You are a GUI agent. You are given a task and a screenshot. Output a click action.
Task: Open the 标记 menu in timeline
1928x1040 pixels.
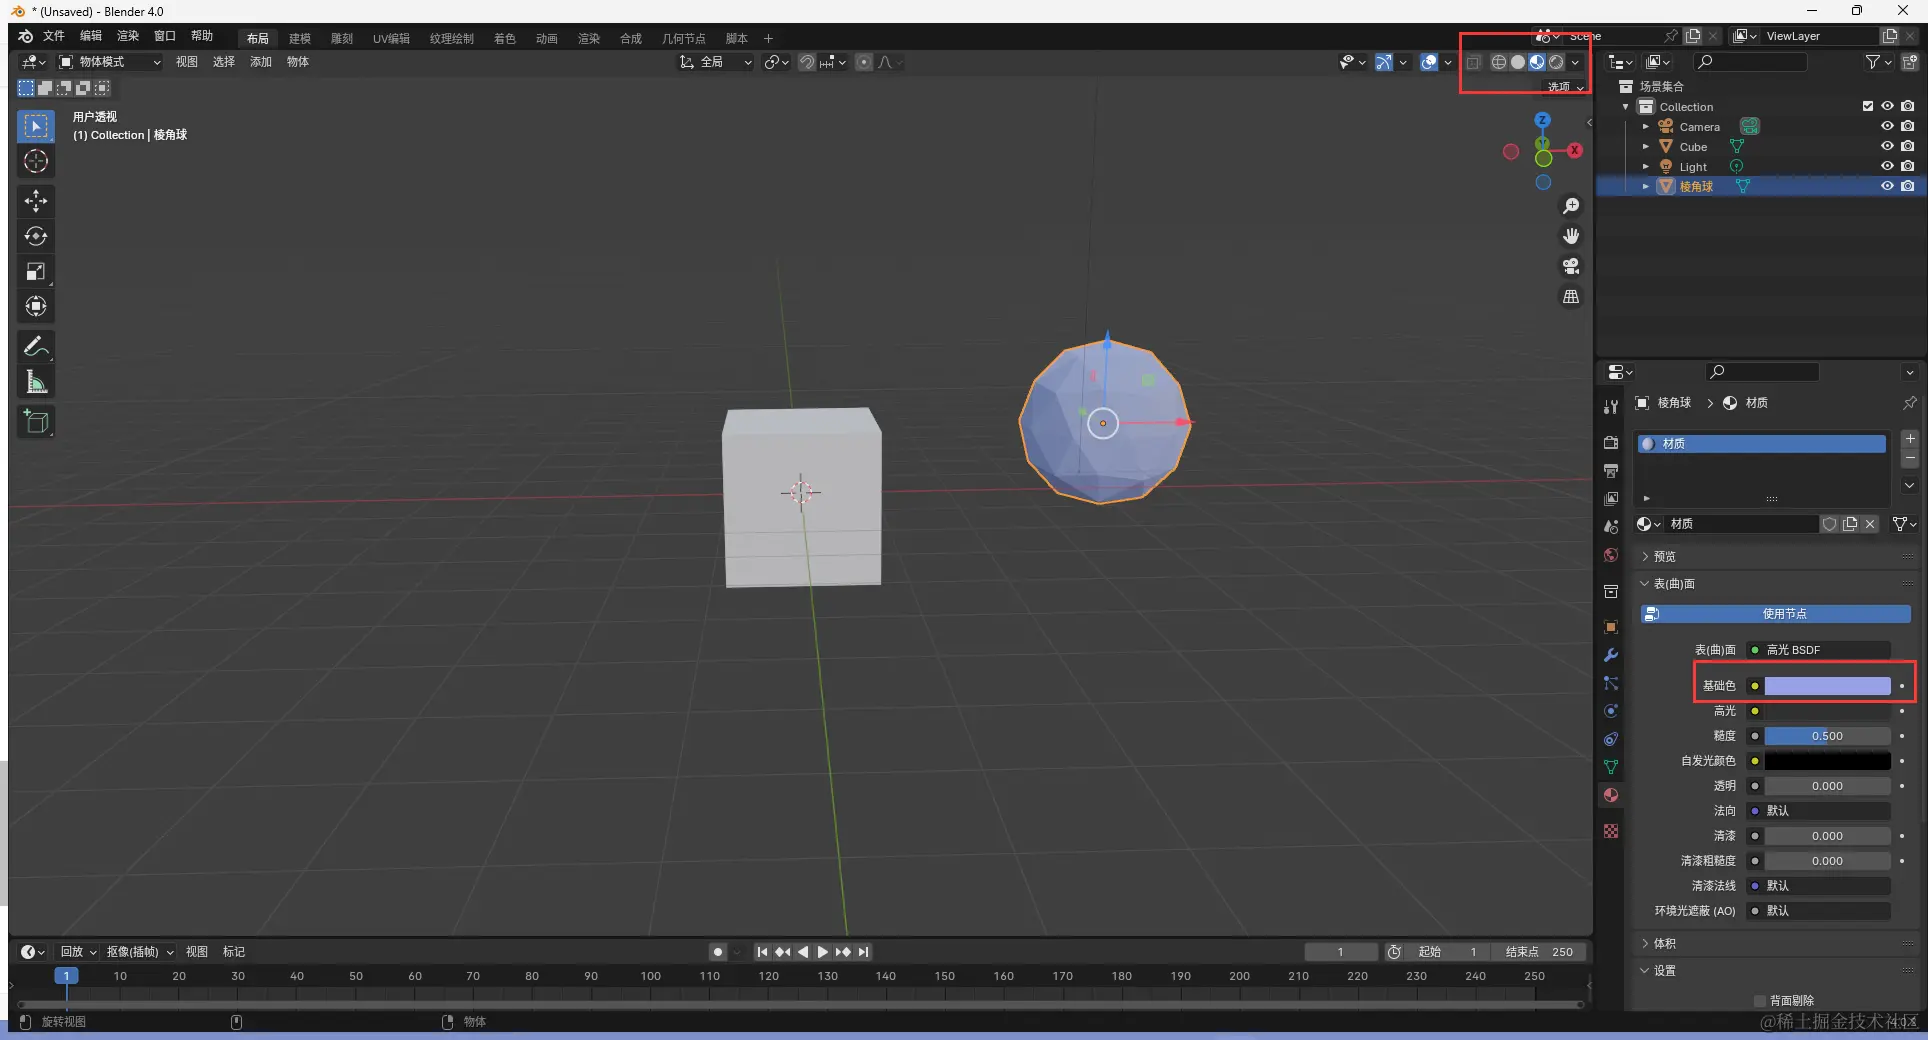tap(234, 952)
